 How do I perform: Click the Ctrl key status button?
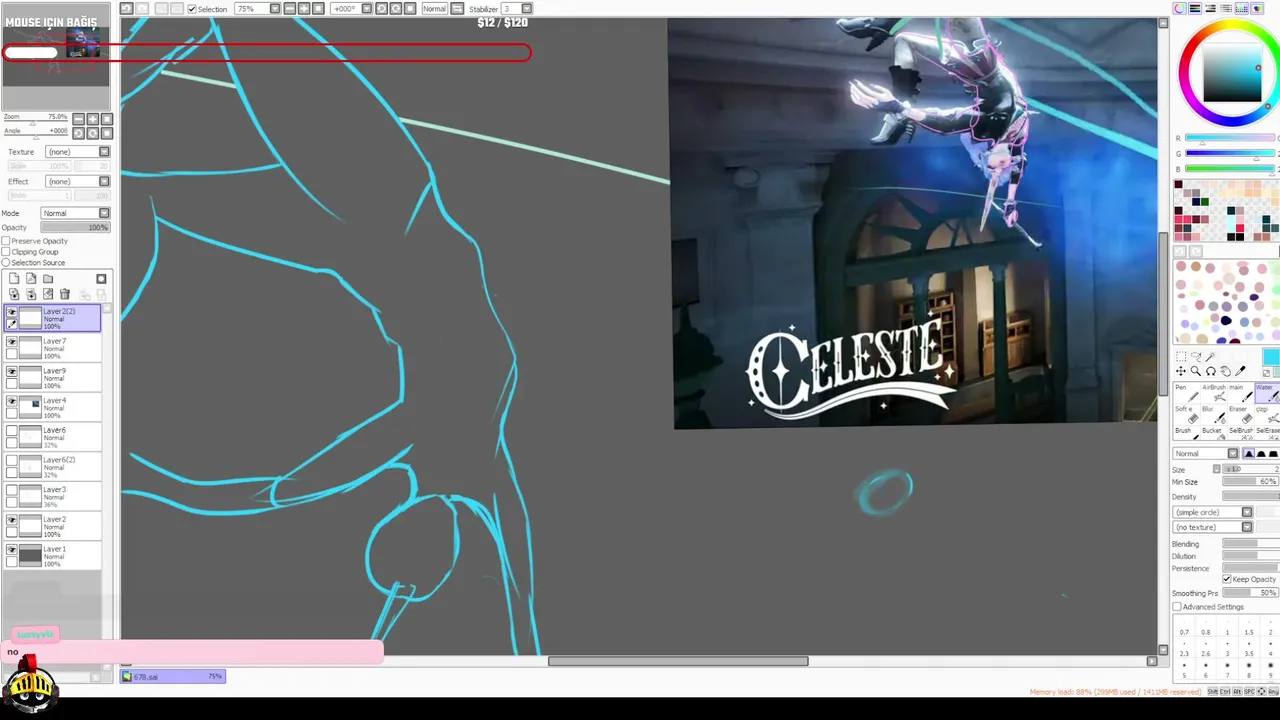(1225, 692)
